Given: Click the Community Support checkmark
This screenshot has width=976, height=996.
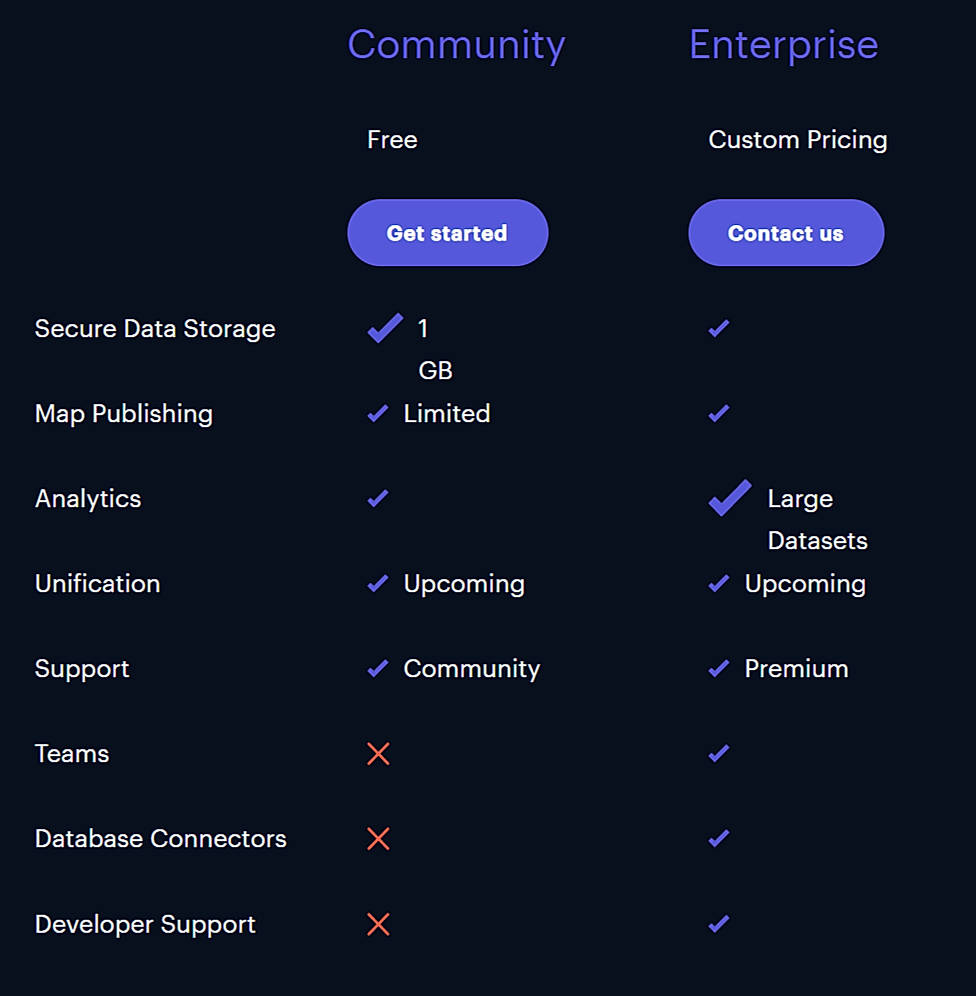Looking at the screenshot, I should 378,668.
